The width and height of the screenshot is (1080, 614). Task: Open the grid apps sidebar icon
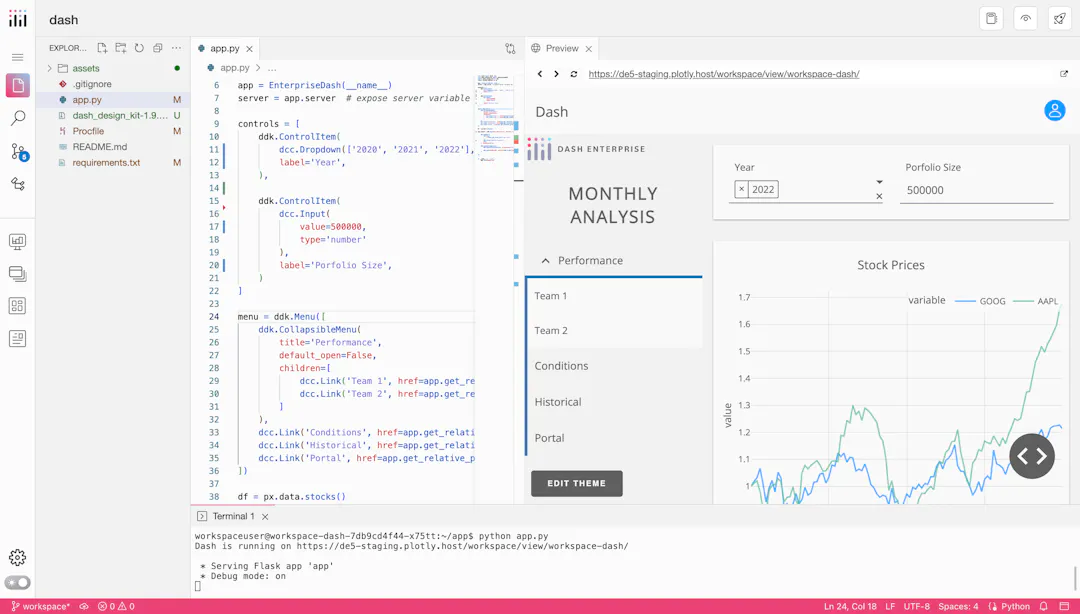pyautogui.click(x=18, y=306)
